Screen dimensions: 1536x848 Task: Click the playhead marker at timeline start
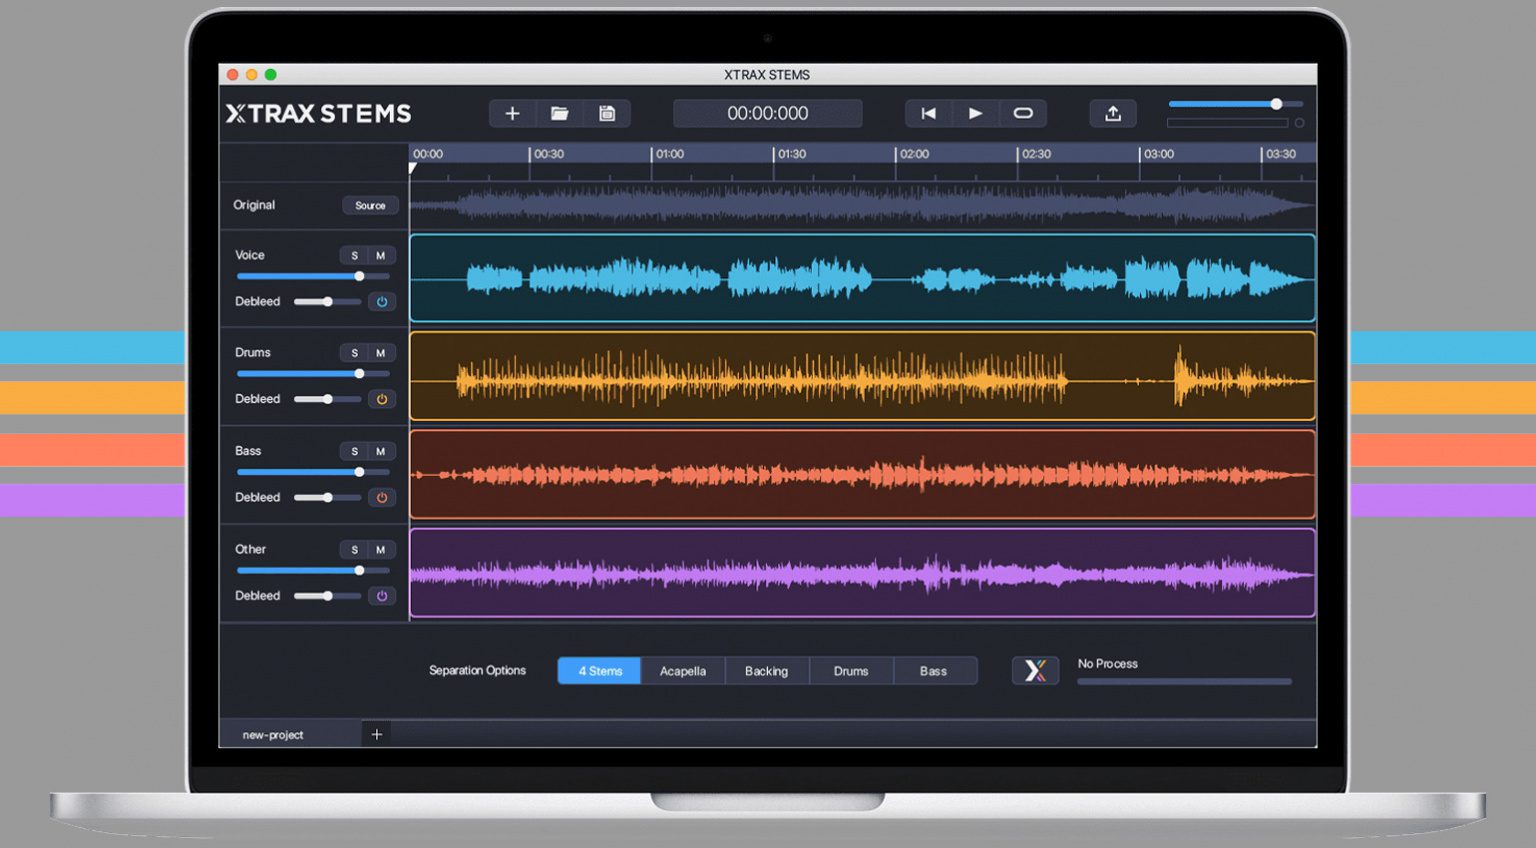(413, 168)
